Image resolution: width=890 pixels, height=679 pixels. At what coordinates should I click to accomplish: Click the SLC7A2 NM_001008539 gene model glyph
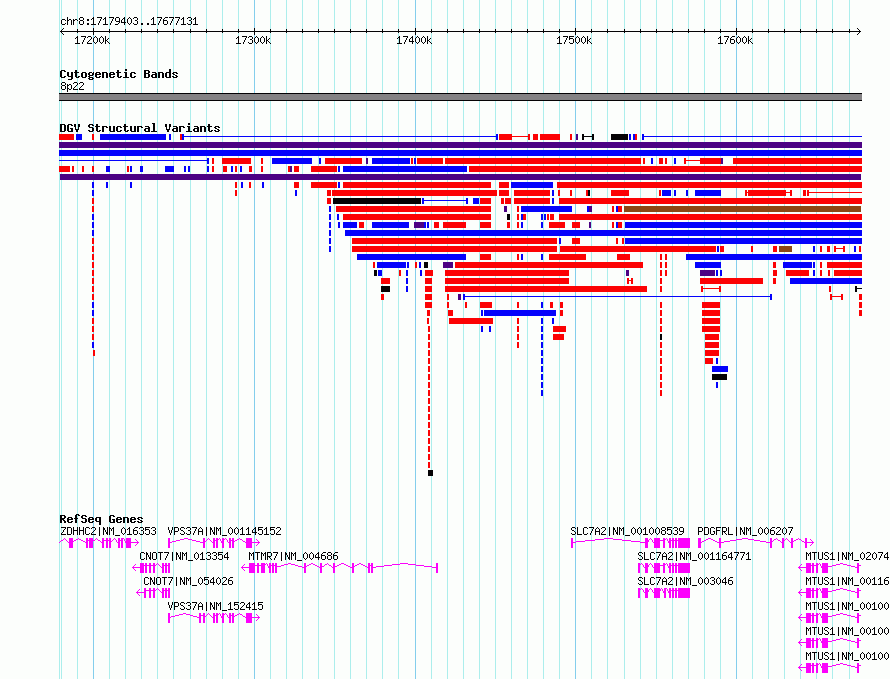pyautogui.click(x=631, y=543)
